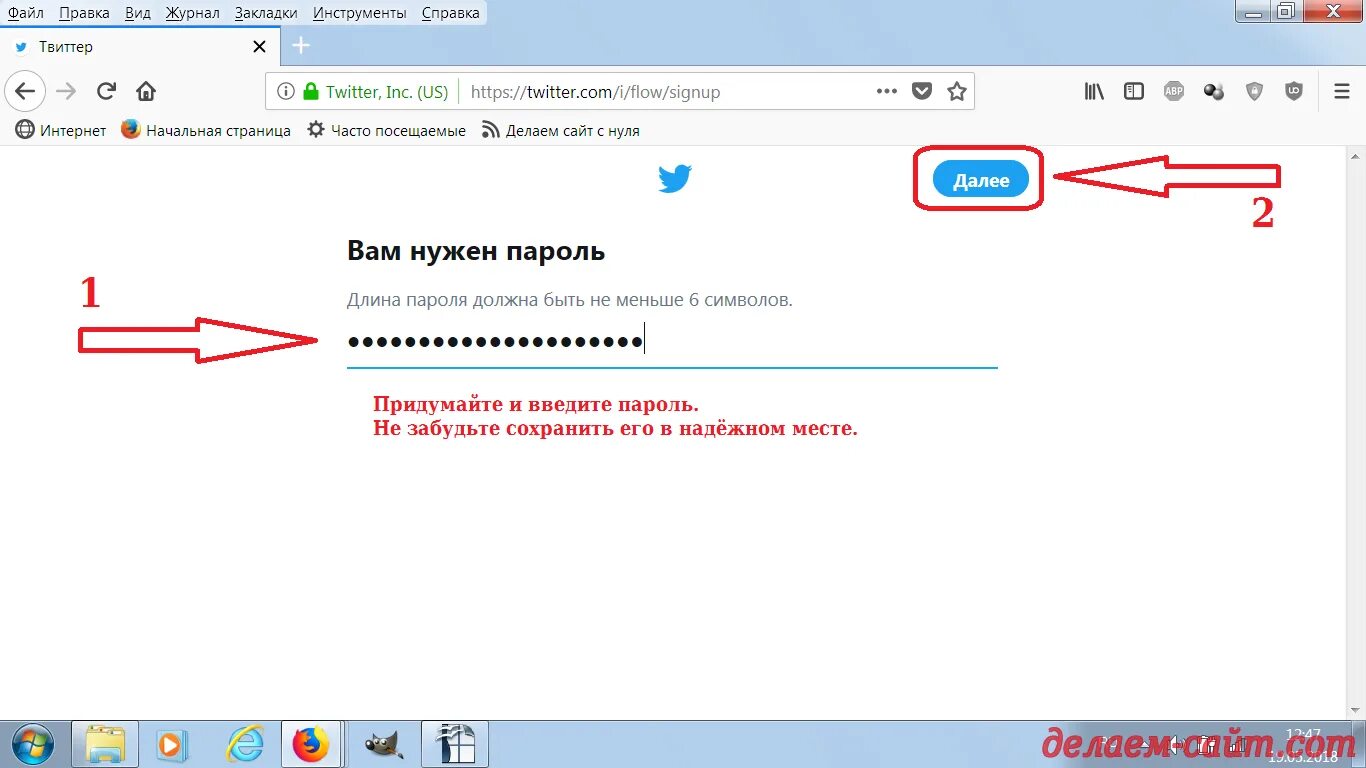
Task: Click inside the password input field
Action: (672, 342)
